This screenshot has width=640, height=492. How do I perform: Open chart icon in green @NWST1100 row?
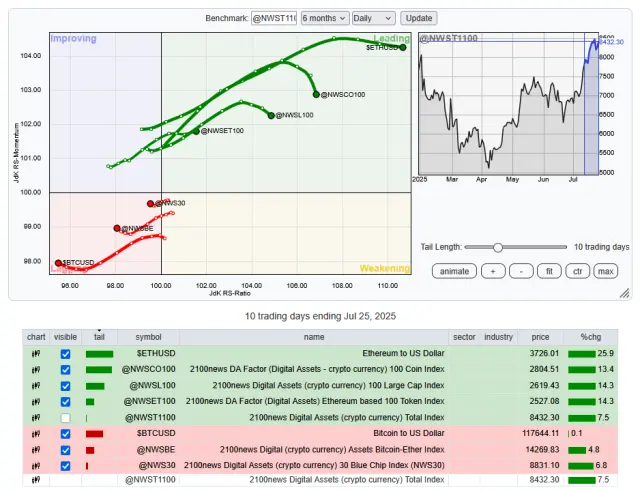point(36,418)
